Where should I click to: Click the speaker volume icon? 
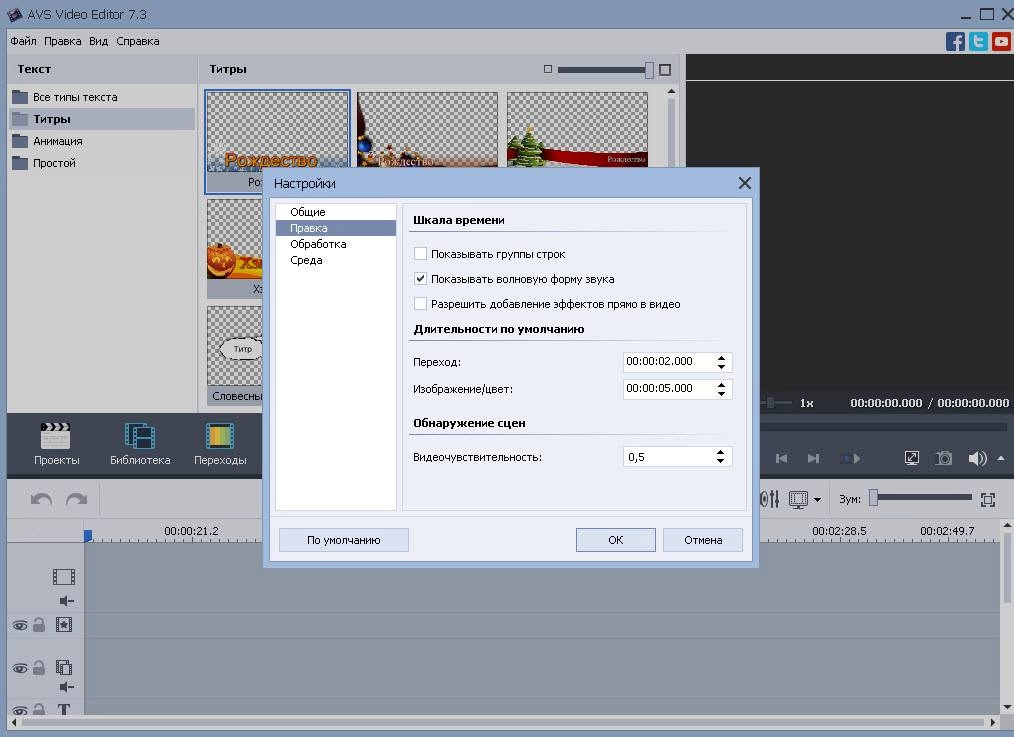click(x=977, y=458)
